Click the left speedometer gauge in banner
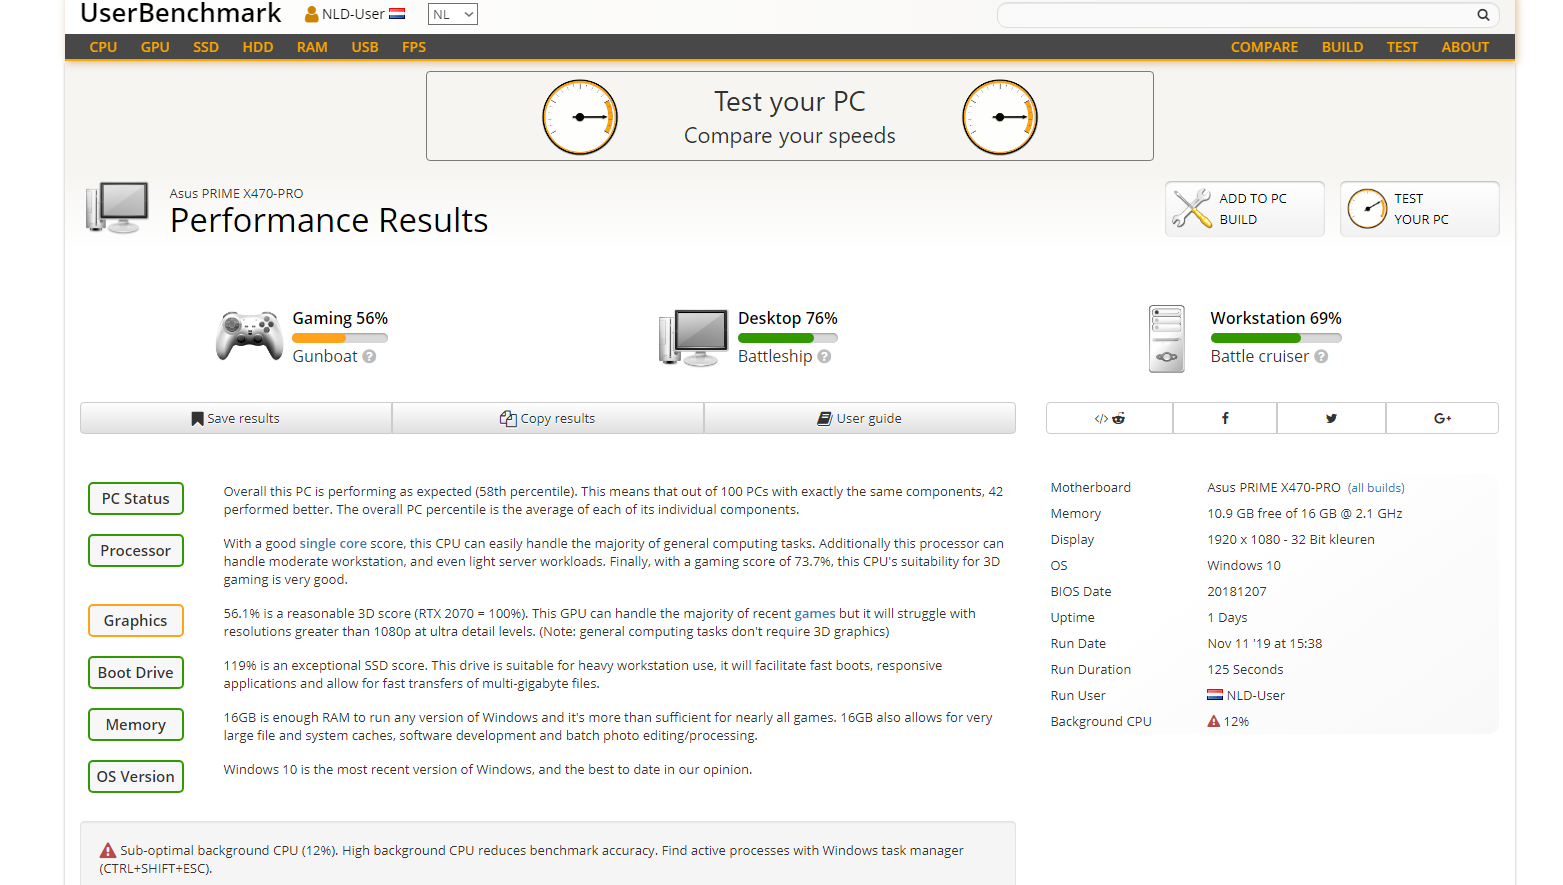The height and width of the screenshot is (885, 1563). [580, 117]
